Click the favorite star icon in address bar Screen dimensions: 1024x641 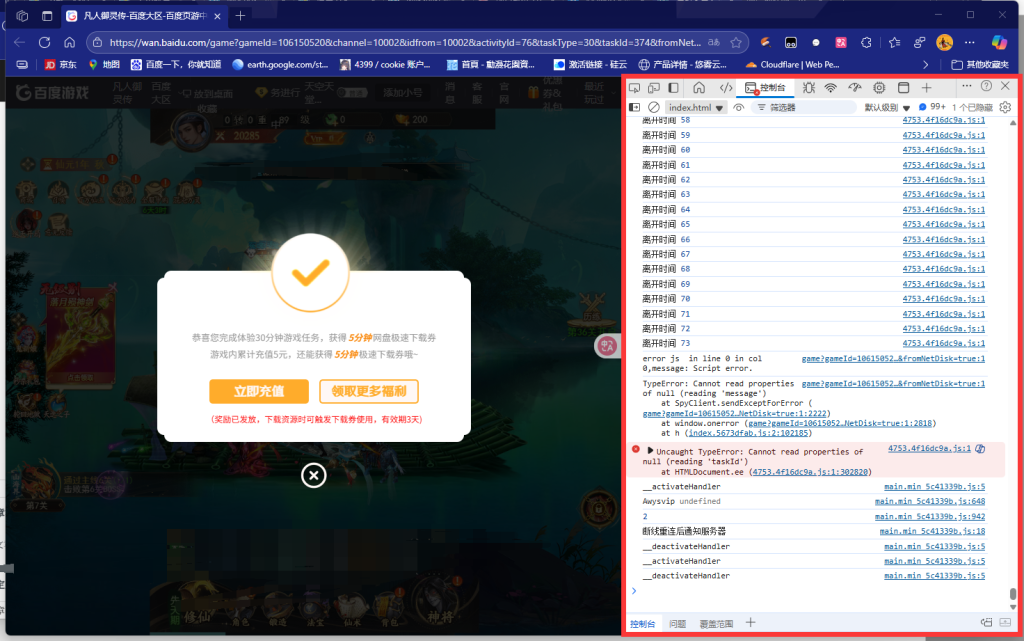coord(736,42)
